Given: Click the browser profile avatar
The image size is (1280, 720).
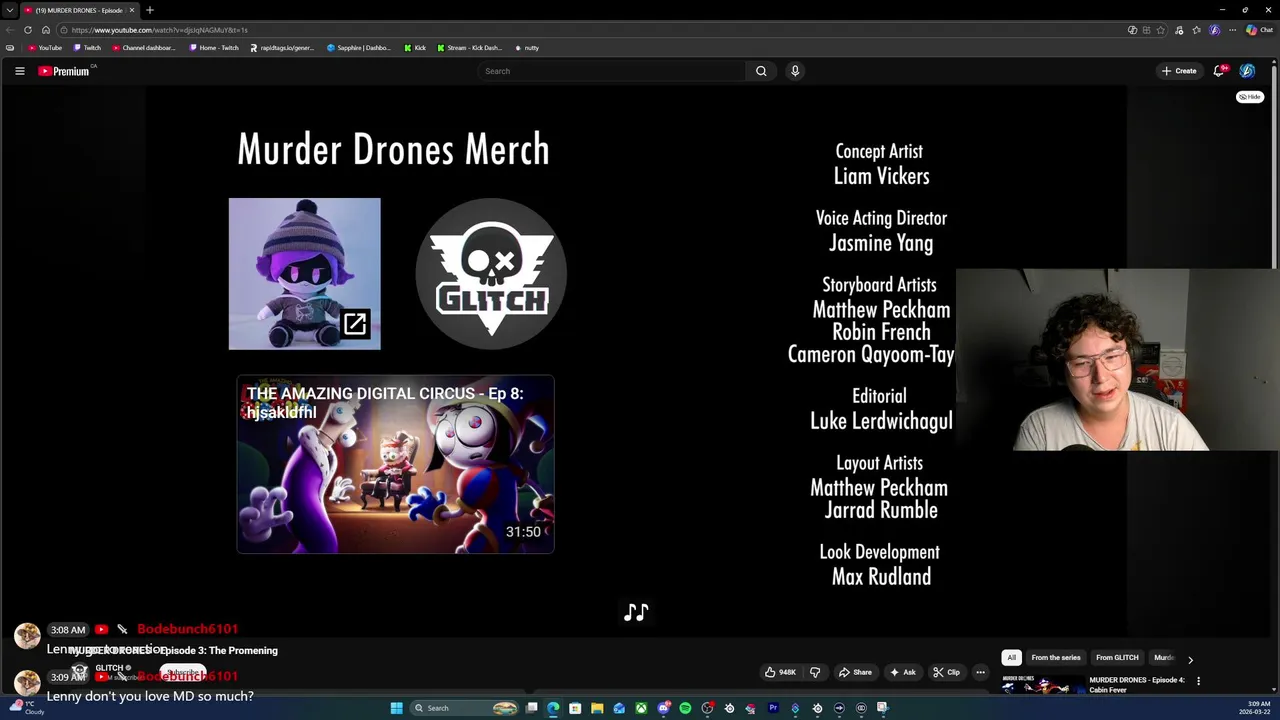Looking at the screenshot, I should pyautogui.click(x=1215, y=30).
